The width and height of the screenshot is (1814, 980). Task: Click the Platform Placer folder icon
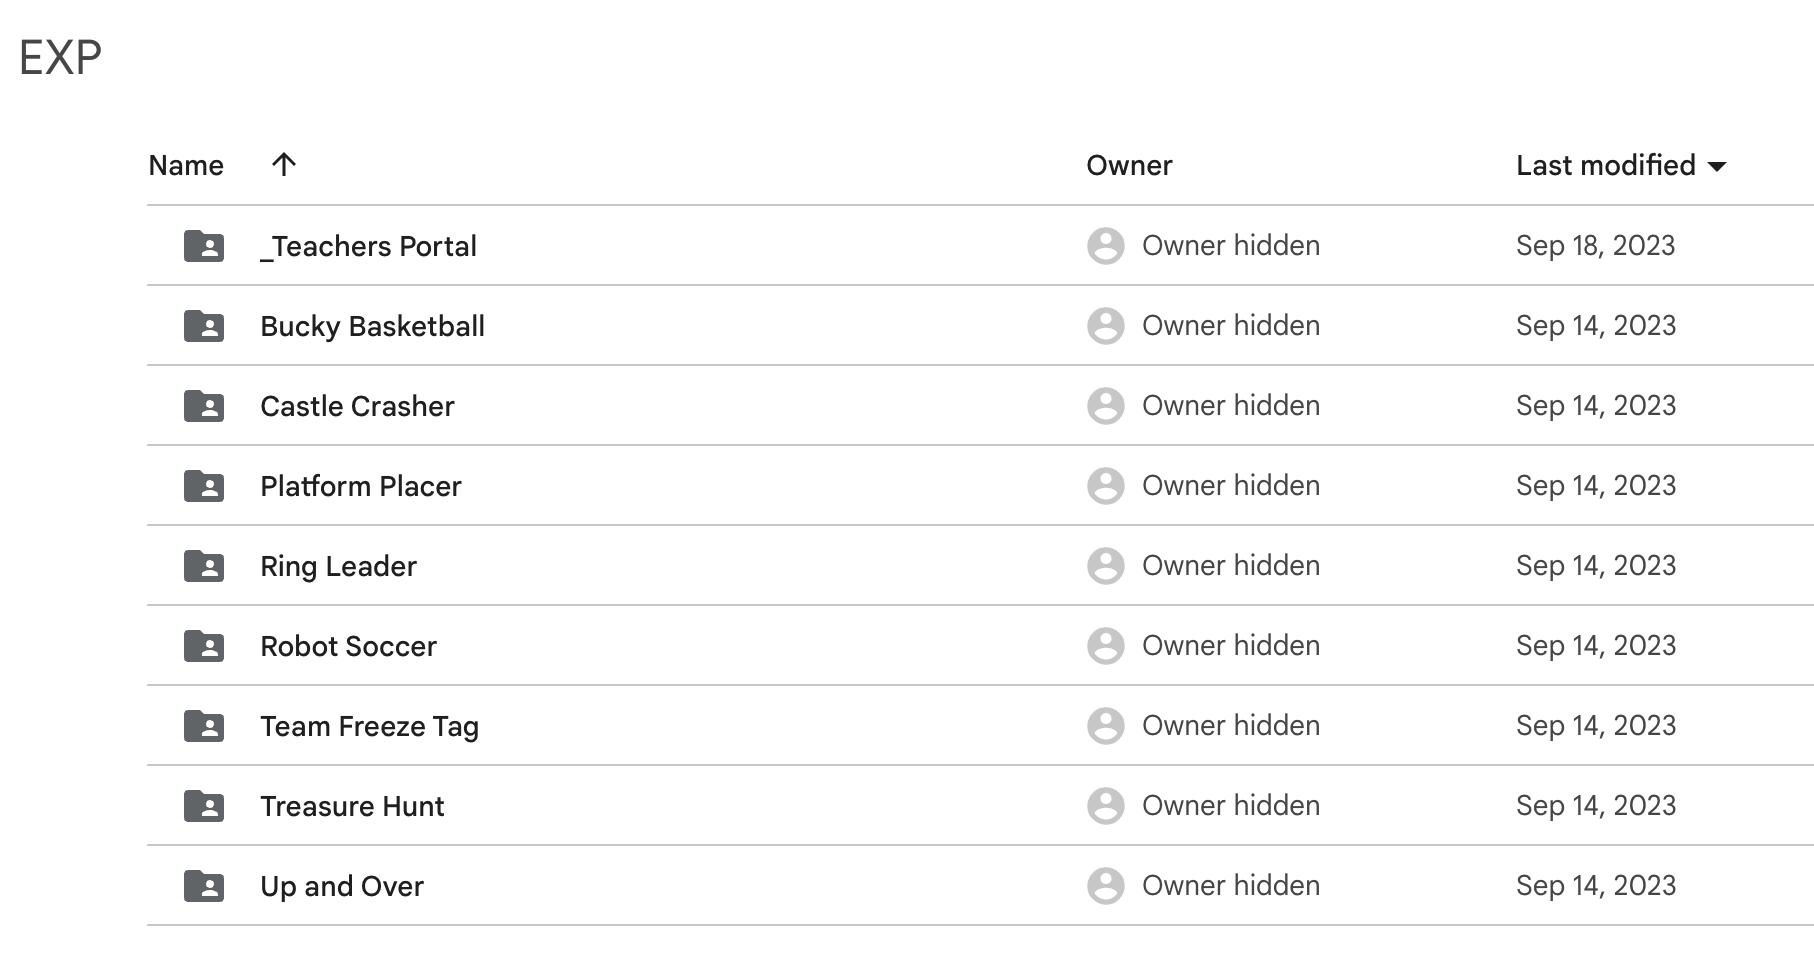203,486
